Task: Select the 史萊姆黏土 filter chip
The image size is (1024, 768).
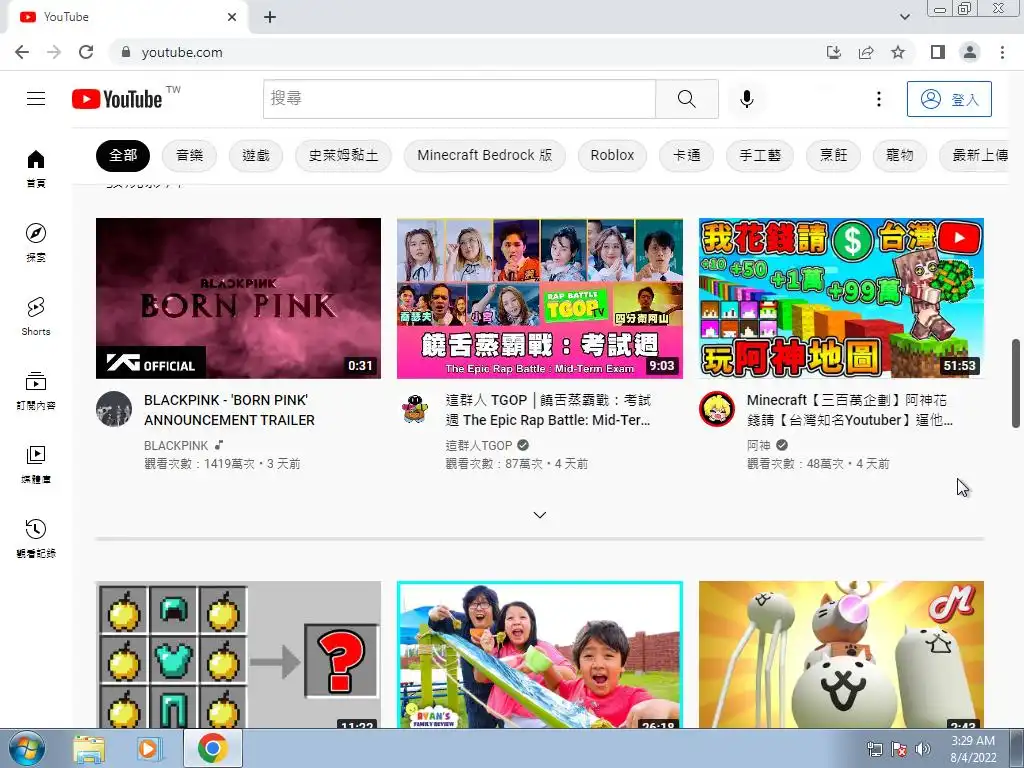Action: pos(343,155)
